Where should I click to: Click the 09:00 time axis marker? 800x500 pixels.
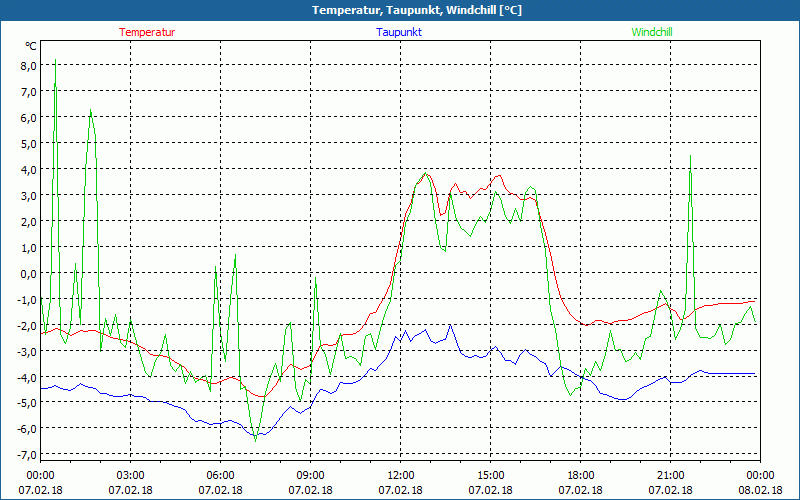pyautogui.click(x=311, y=475)
